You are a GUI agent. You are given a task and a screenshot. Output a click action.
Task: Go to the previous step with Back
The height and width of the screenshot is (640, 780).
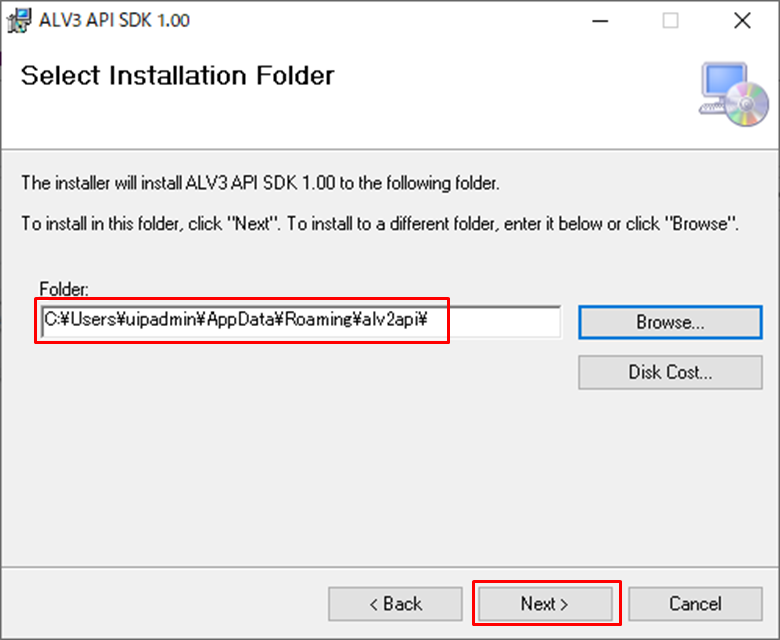click(x=395, y=603)
